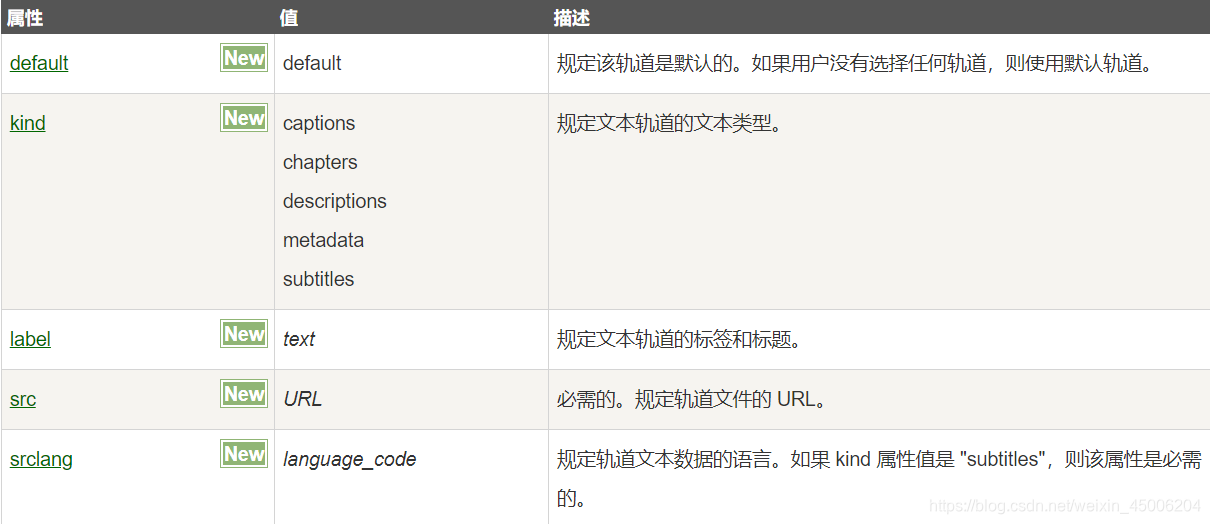Select the italic 'URL' value
This screenshot has width=1210, height=524.
coord(303,399)
